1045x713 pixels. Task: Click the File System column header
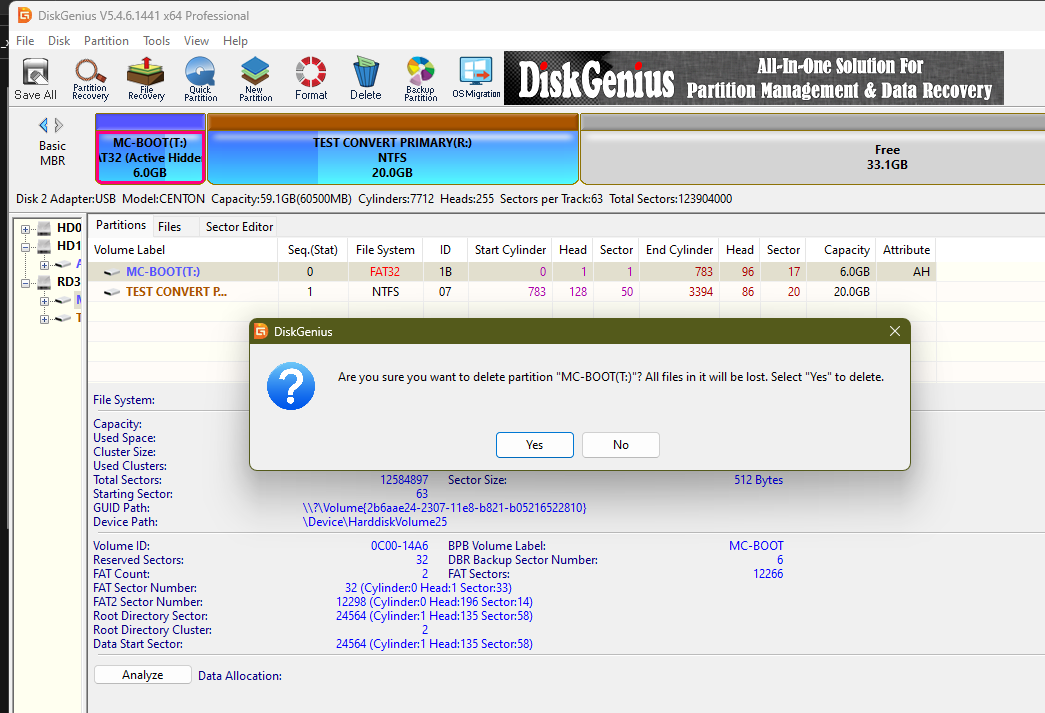point(385,250)
